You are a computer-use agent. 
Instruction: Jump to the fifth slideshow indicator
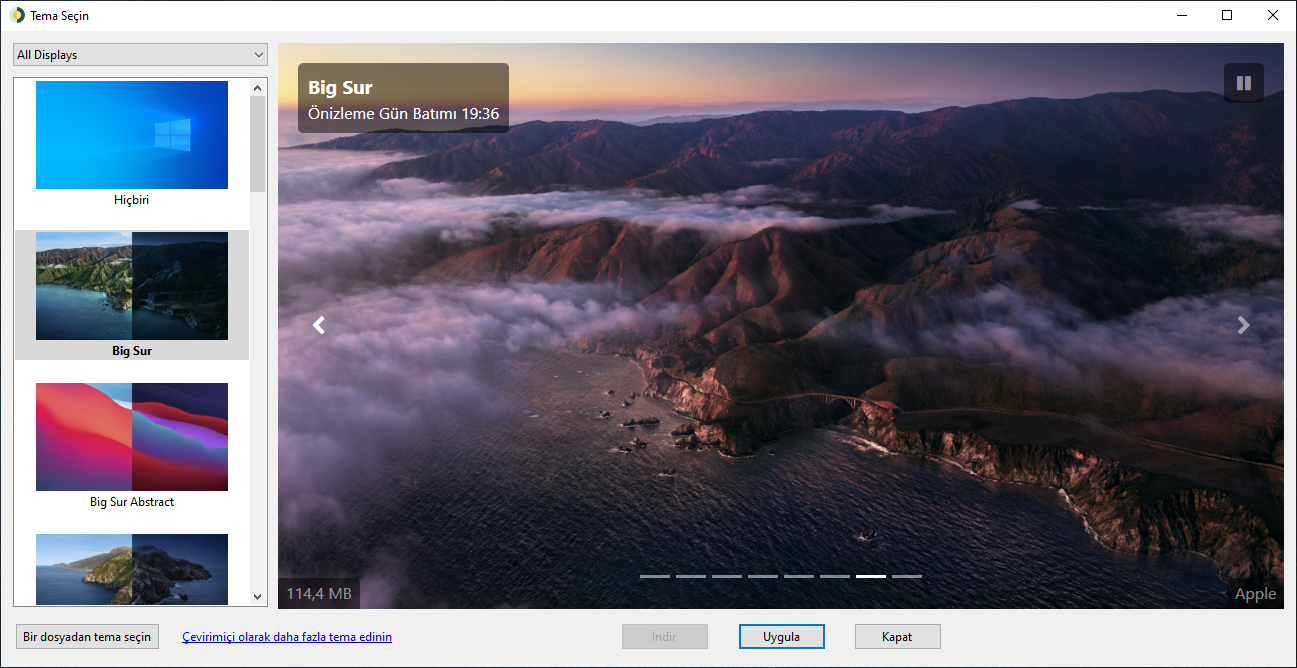tap(799, 576)
